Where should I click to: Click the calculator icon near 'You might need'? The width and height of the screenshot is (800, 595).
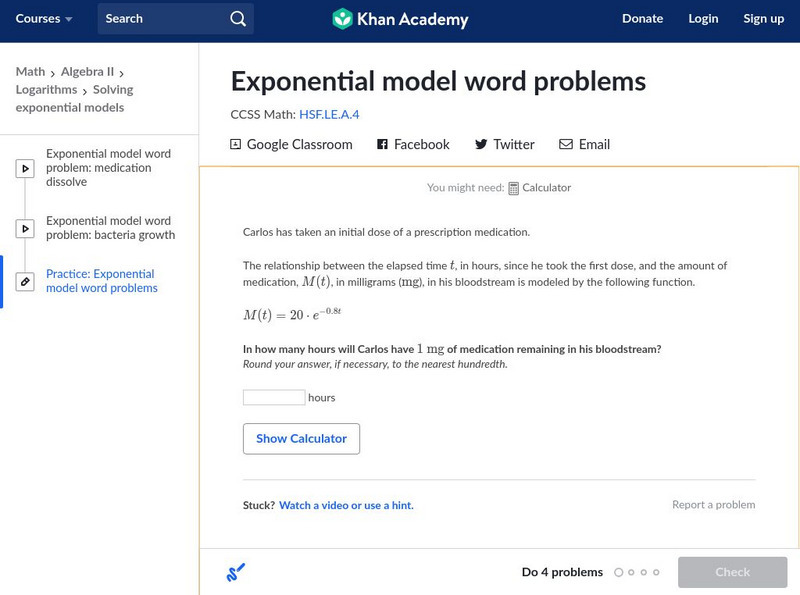click(514, 188)
